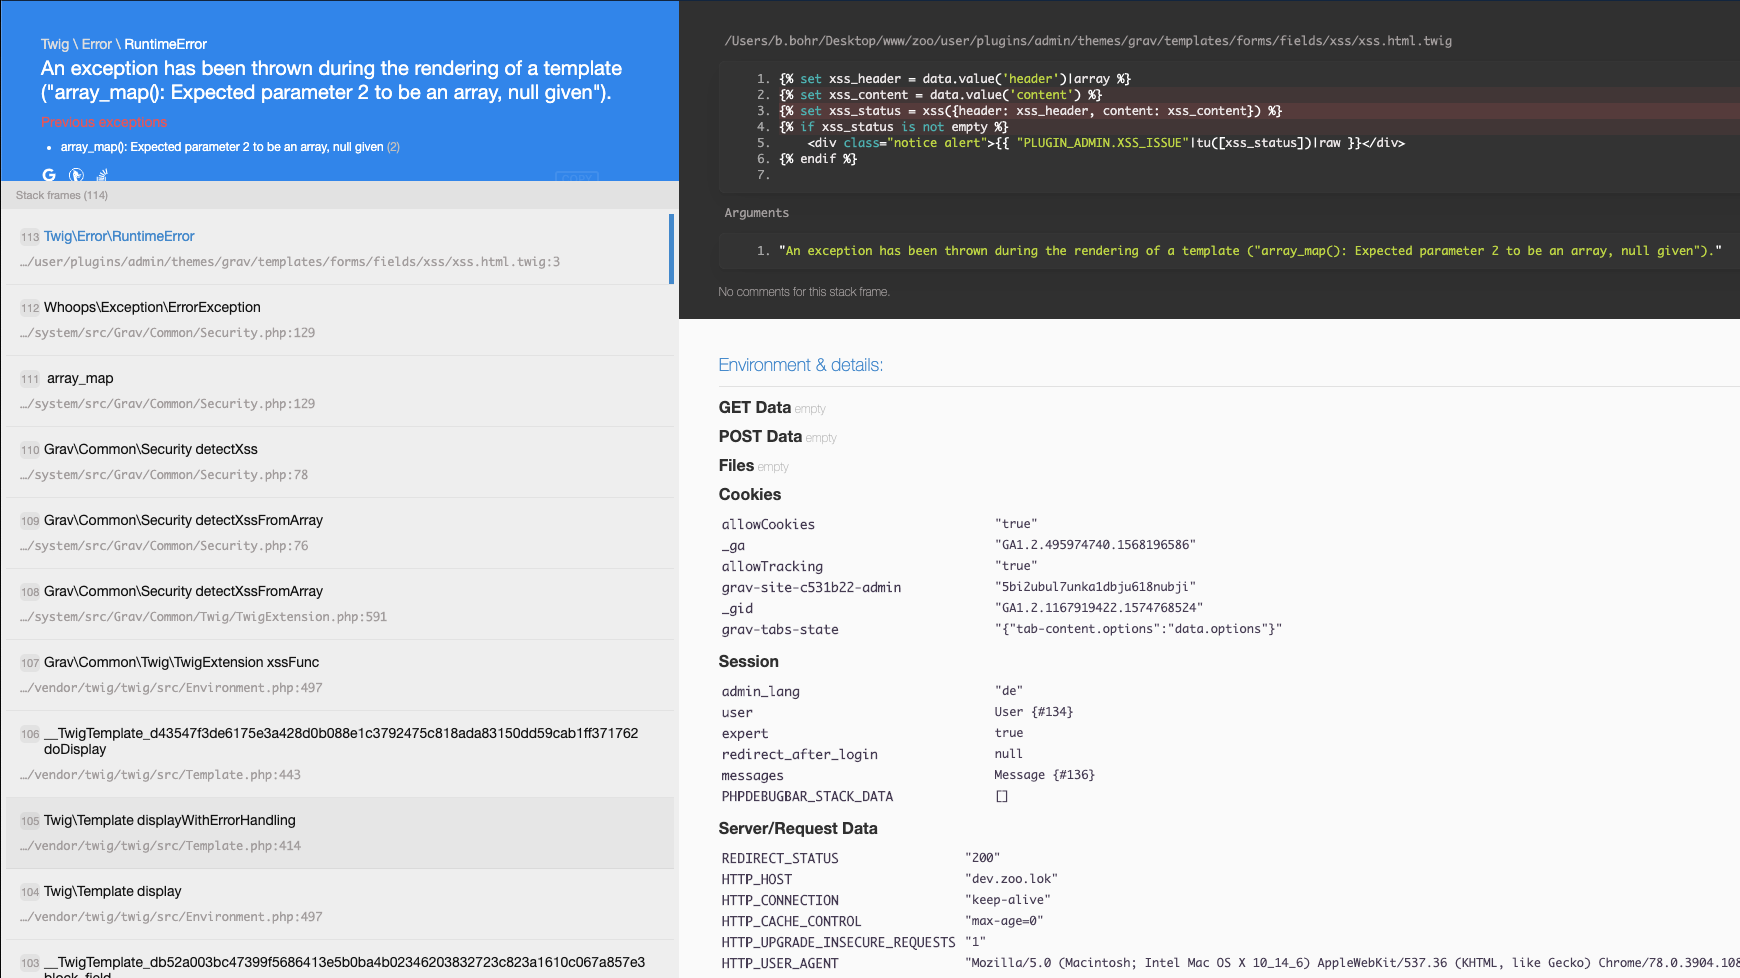This screenshot has height=978, width=1740.
Task: Select stack frame 105 displayWithErrorHandling
Action: point(340,833)
